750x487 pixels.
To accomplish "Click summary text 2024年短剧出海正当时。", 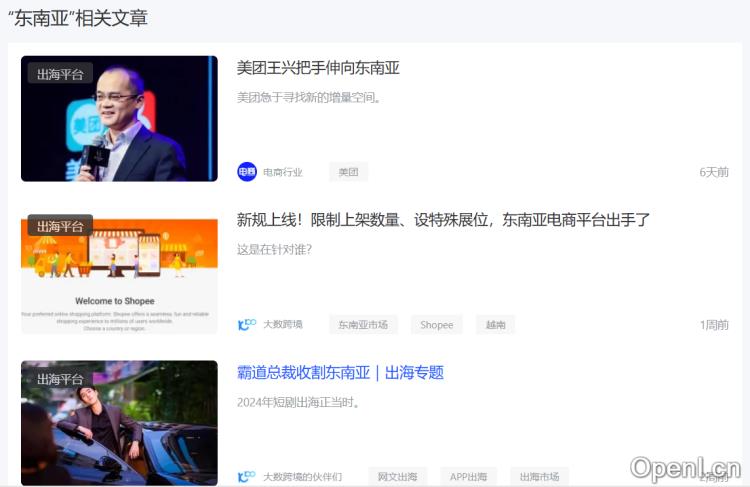I will point(298,402).
